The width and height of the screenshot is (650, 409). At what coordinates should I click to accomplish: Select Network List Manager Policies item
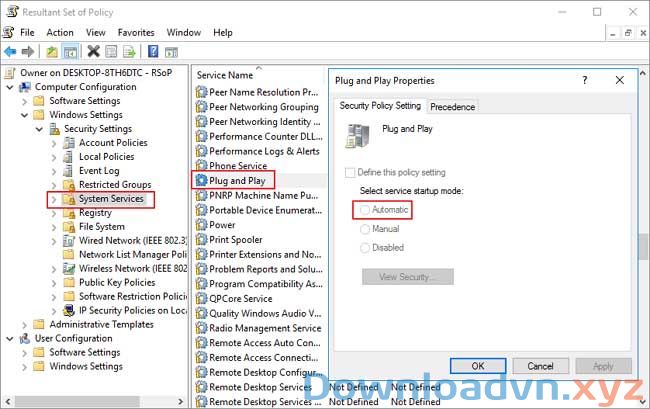[x=133, y=254]
